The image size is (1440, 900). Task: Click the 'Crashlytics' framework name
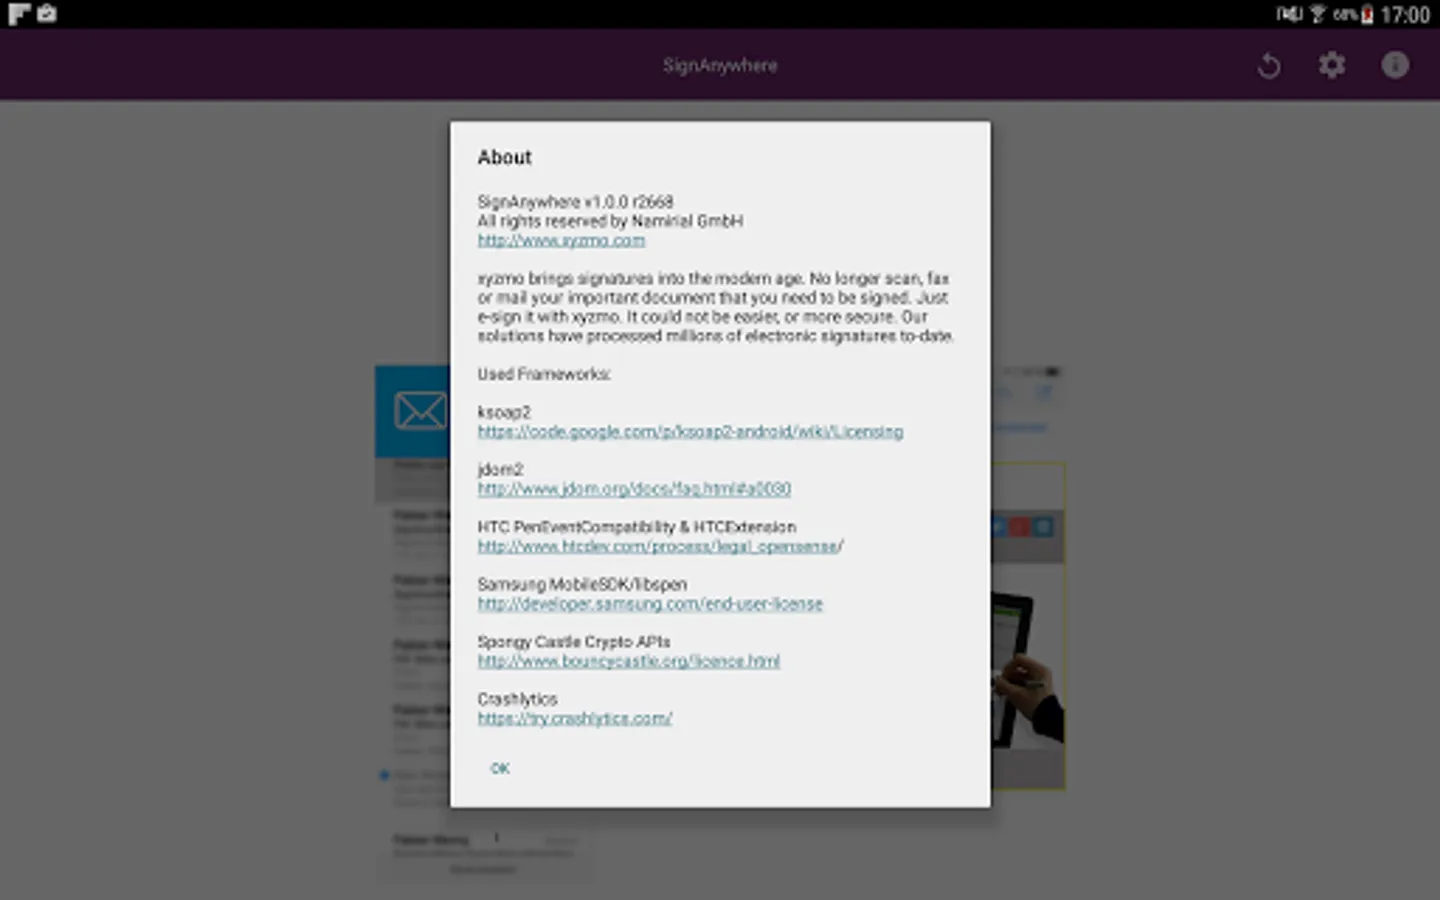[x=517, y=699]
